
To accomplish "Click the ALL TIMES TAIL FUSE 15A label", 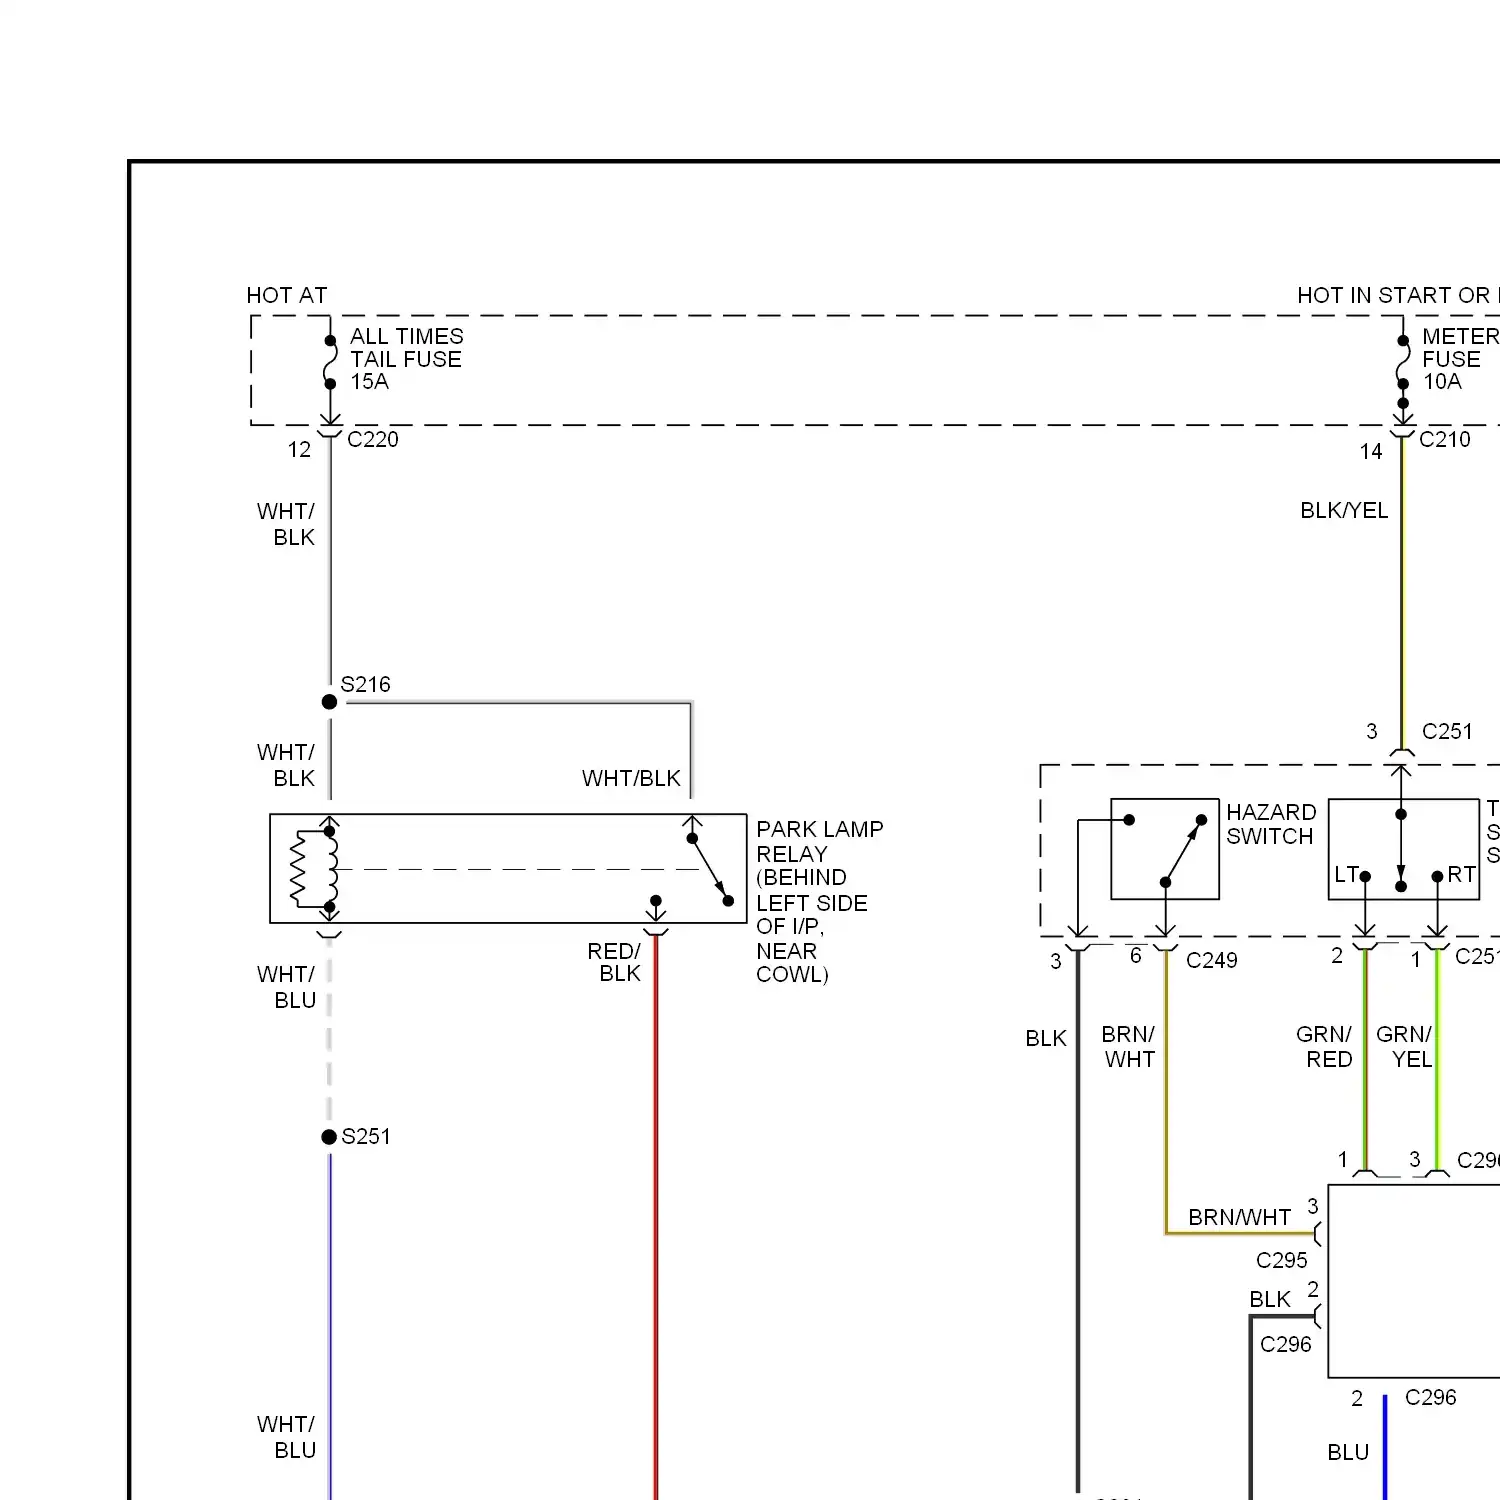I will click(406, 359).
